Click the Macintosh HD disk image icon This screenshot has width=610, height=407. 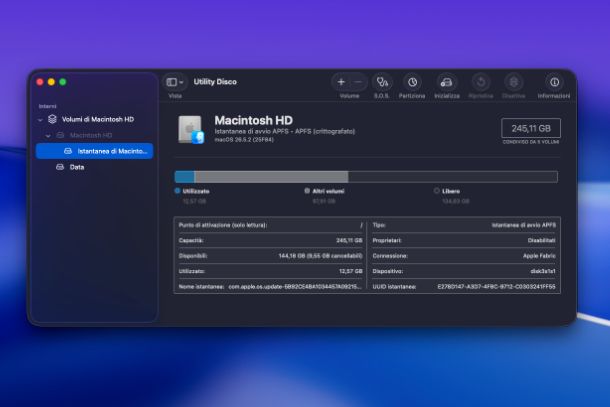coord(191,130)
